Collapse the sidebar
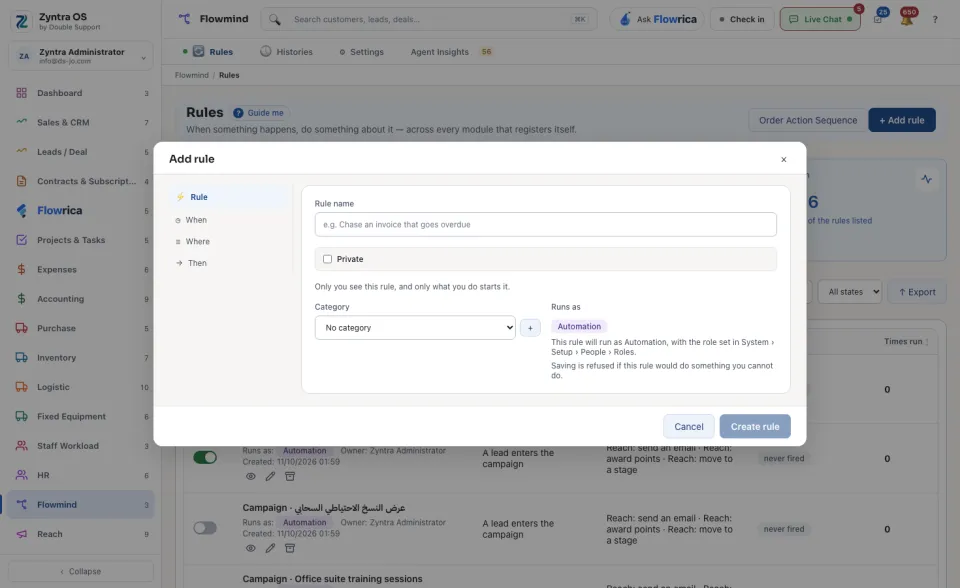 click(x=81, y=571)
